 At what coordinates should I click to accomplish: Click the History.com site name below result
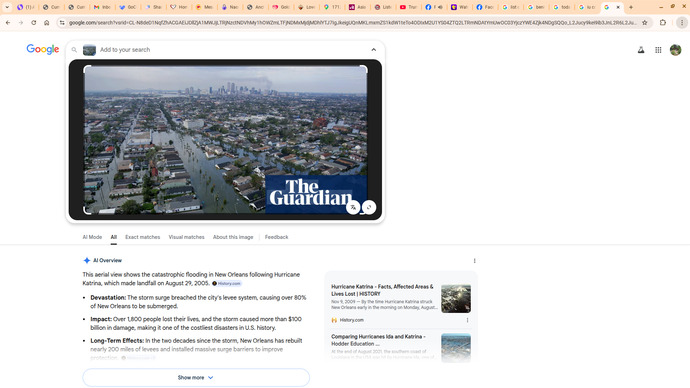[x=352, y=320]
